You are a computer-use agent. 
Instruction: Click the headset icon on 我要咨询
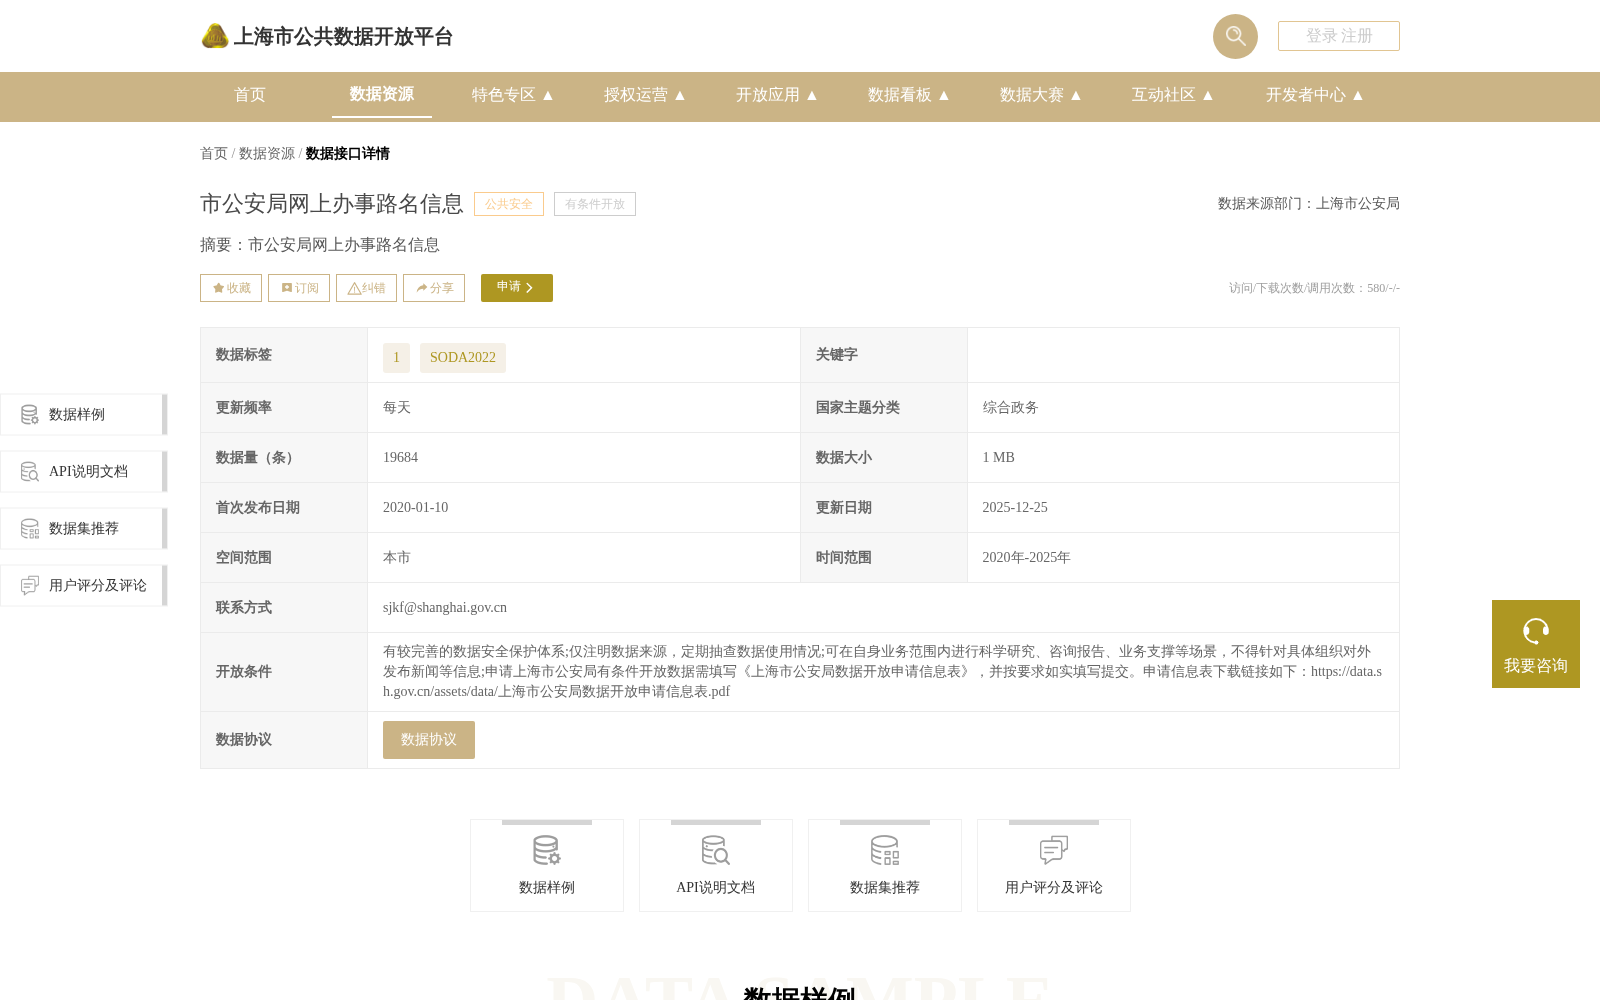click(1536, 631)
